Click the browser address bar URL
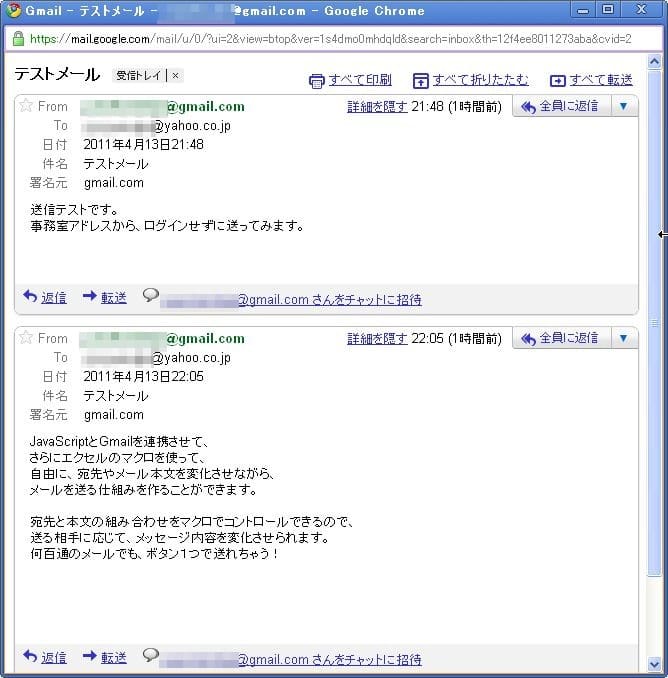The height and width of the screenshot is (678, 668). (x=330, y=39)
